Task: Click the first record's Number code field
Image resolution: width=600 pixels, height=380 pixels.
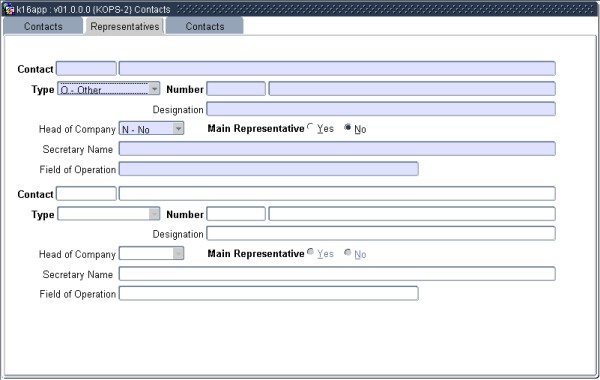Action: point(236,89)
